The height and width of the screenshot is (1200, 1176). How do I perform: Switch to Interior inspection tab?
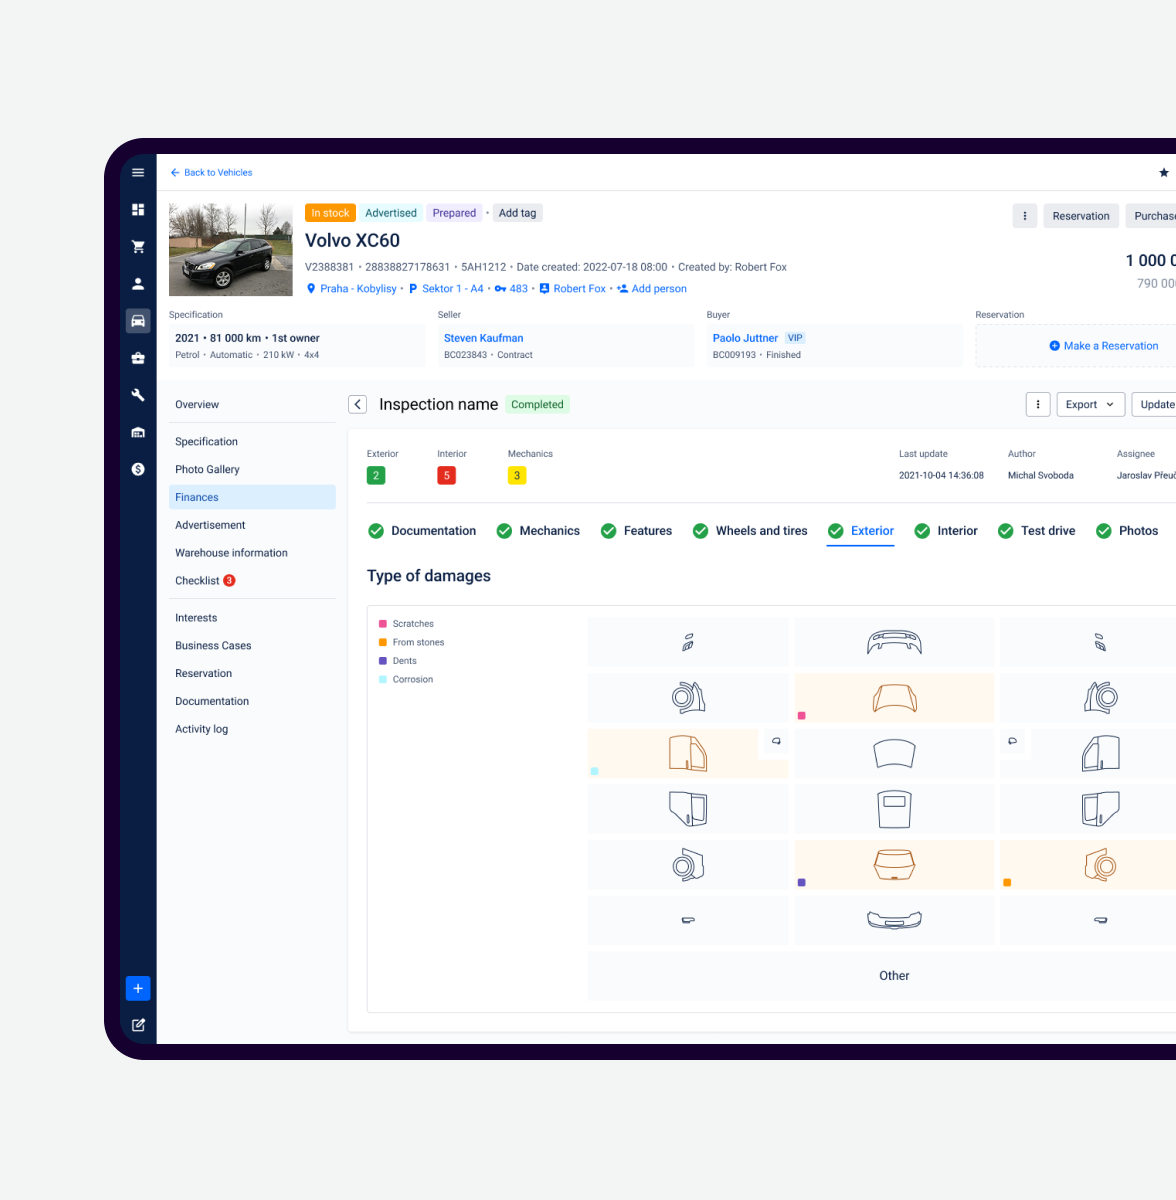tap(946, 531)
